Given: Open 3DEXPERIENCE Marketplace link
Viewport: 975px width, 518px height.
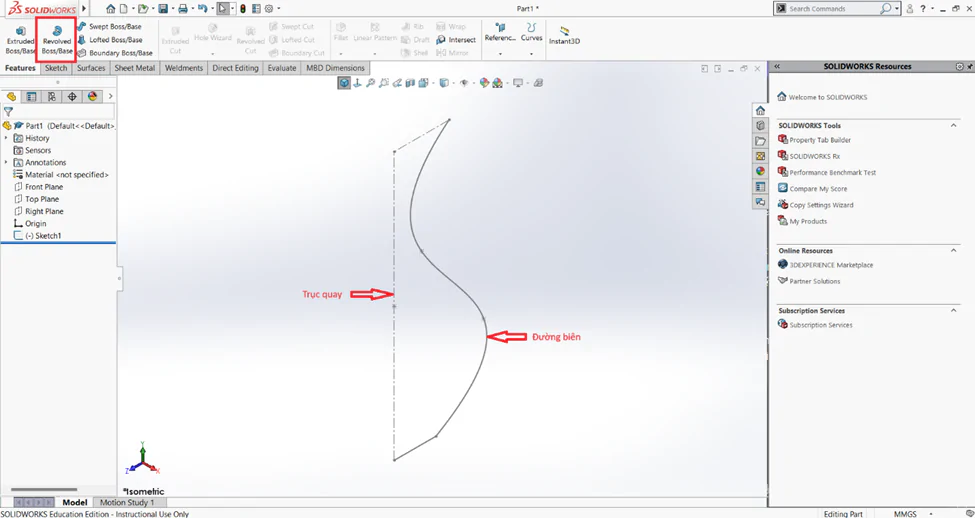Looking at the screenshot, I should [x=826, y=265].
